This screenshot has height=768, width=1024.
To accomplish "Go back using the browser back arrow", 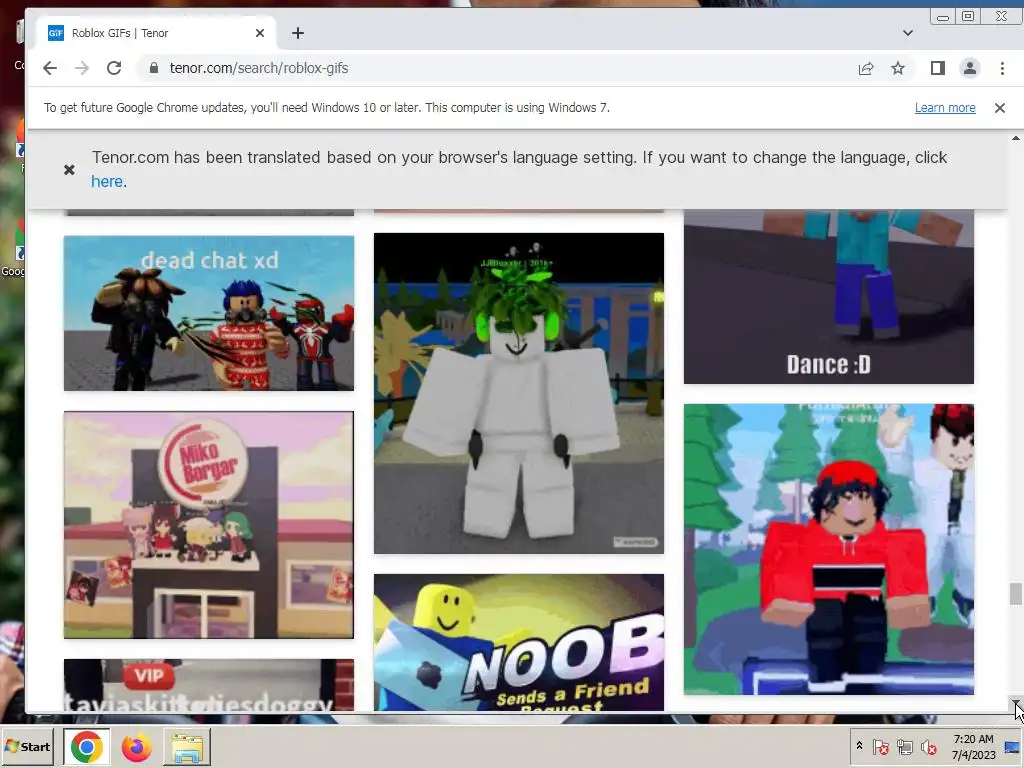I will (50, 68).
